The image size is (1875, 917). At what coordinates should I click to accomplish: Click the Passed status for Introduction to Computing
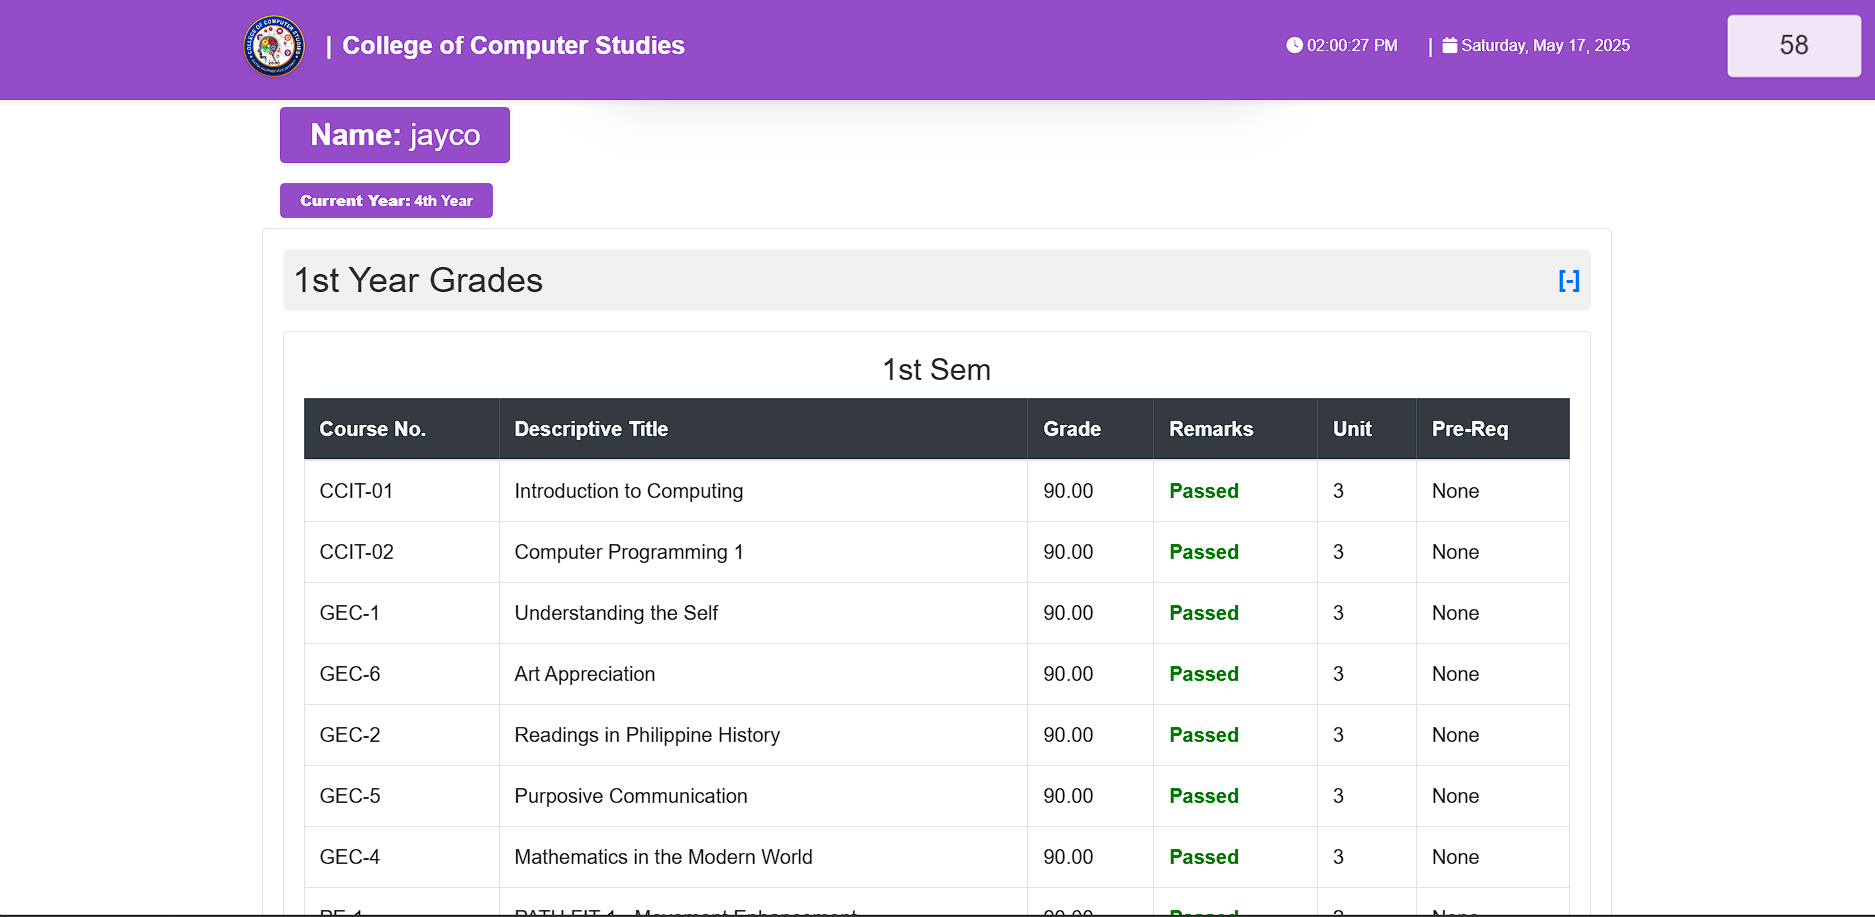point(1203,491)
